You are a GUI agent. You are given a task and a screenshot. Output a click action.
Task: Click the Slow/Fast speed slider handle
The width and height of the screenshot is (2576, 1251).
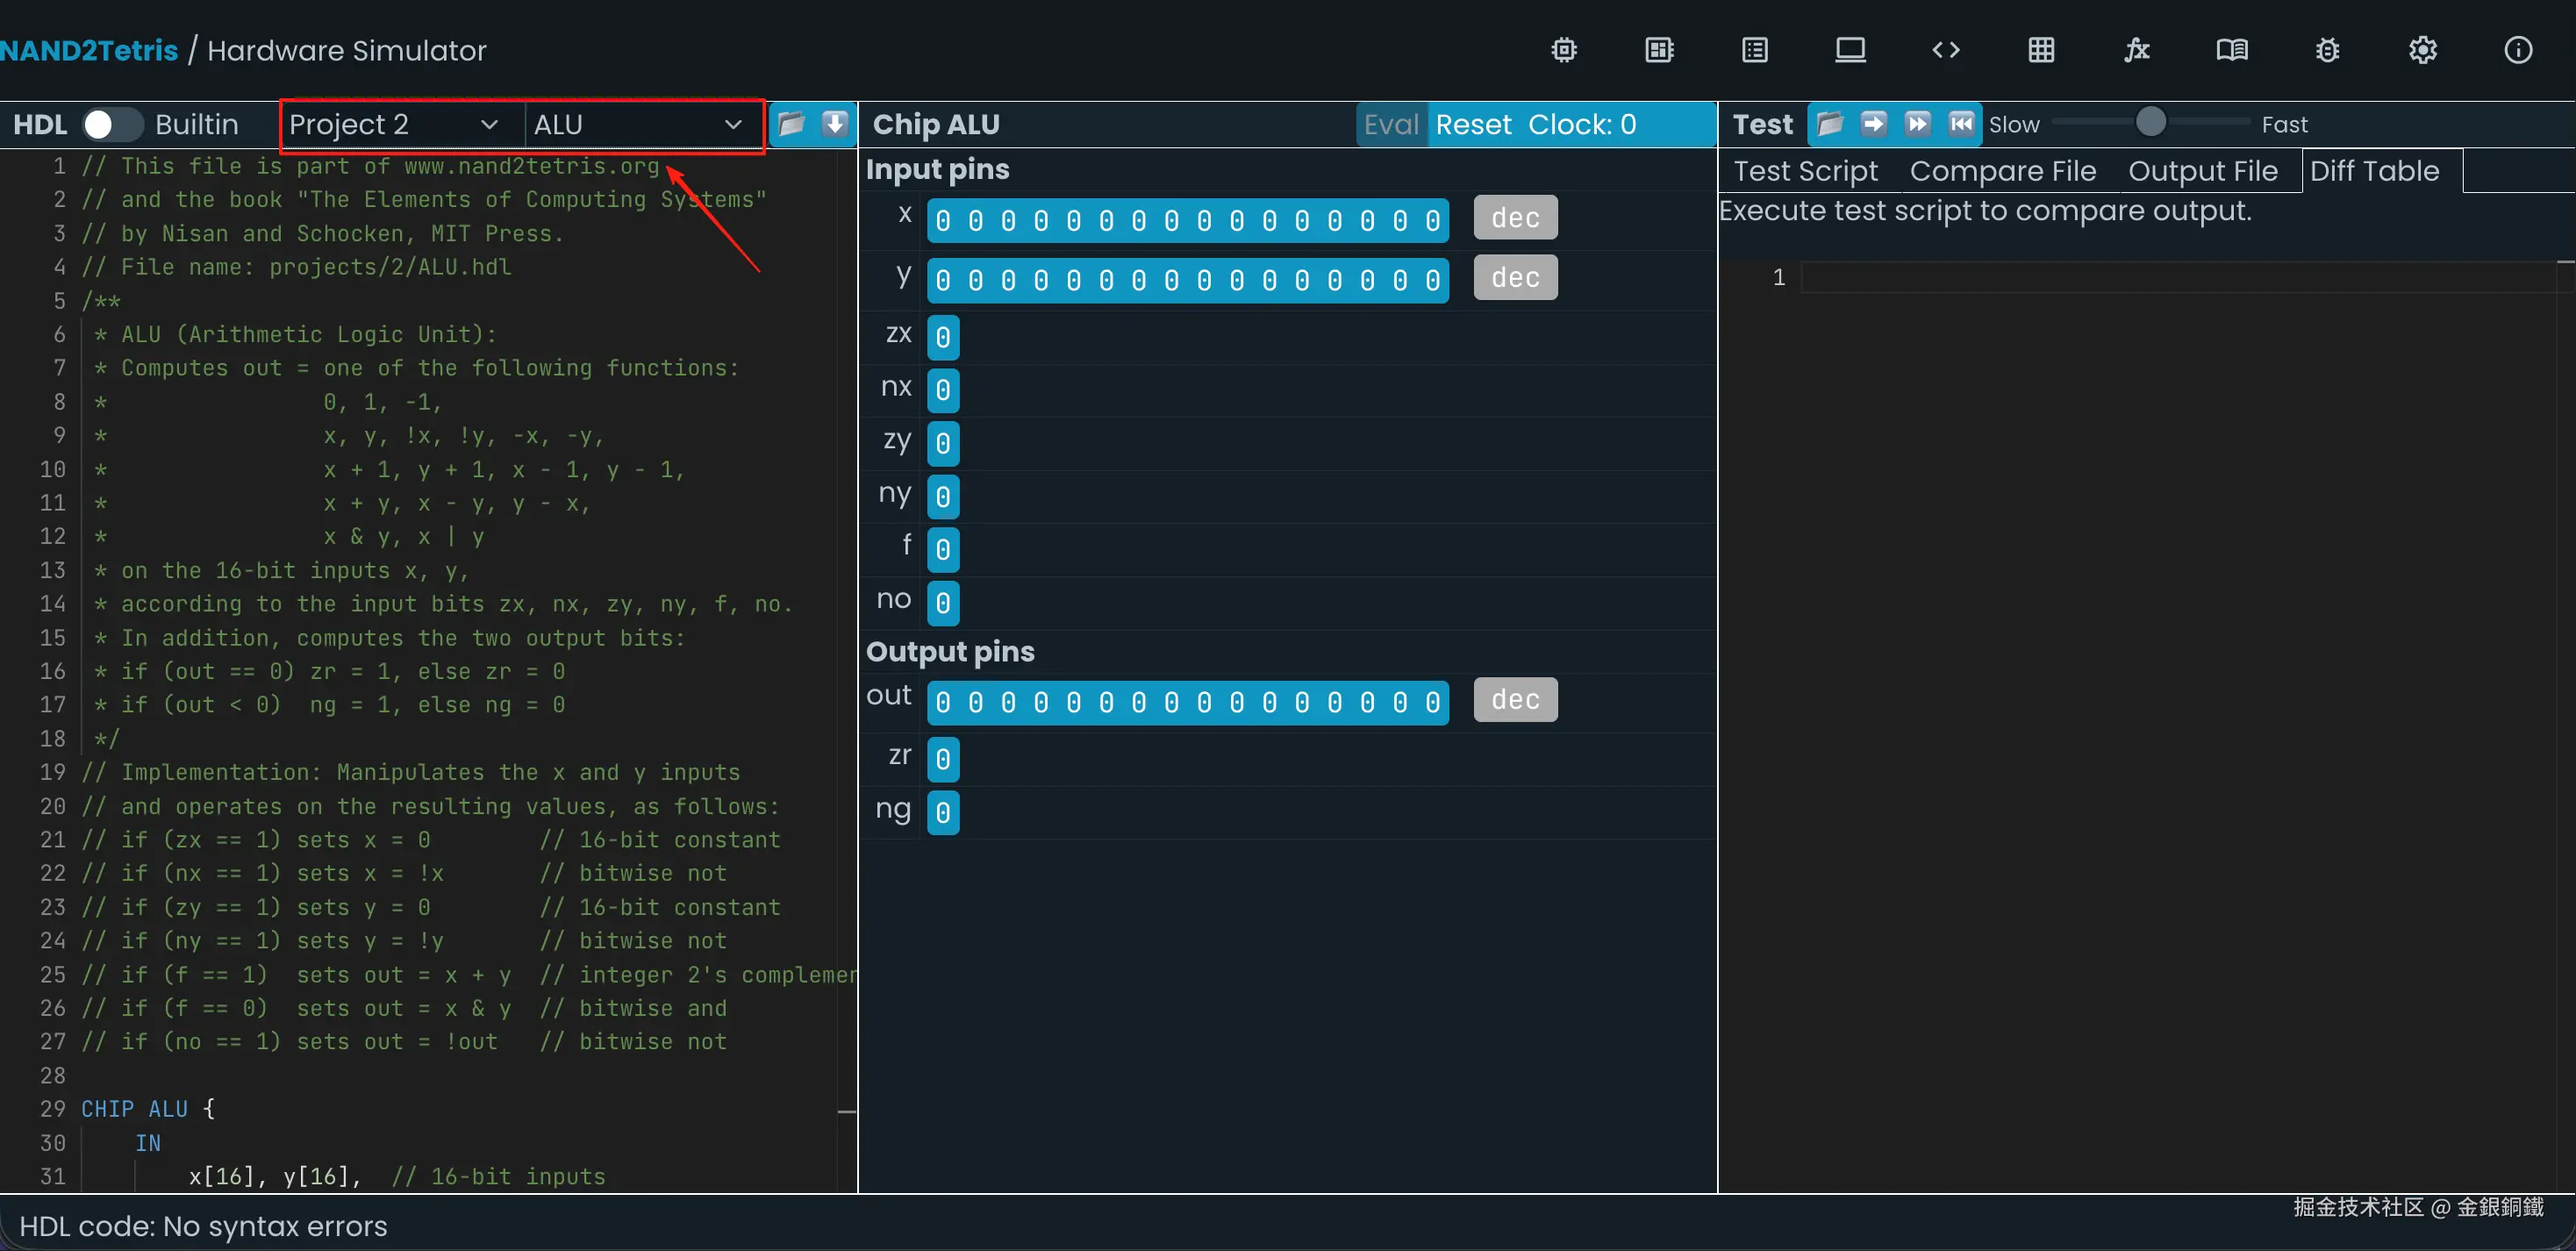[2150, 122]
